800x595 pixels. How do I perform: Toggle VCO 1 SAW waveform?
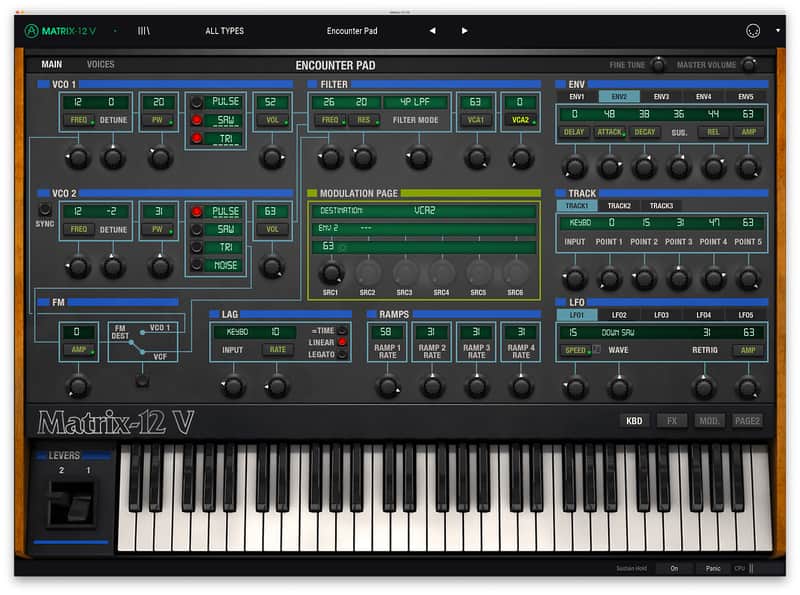[x=196, y=120]
